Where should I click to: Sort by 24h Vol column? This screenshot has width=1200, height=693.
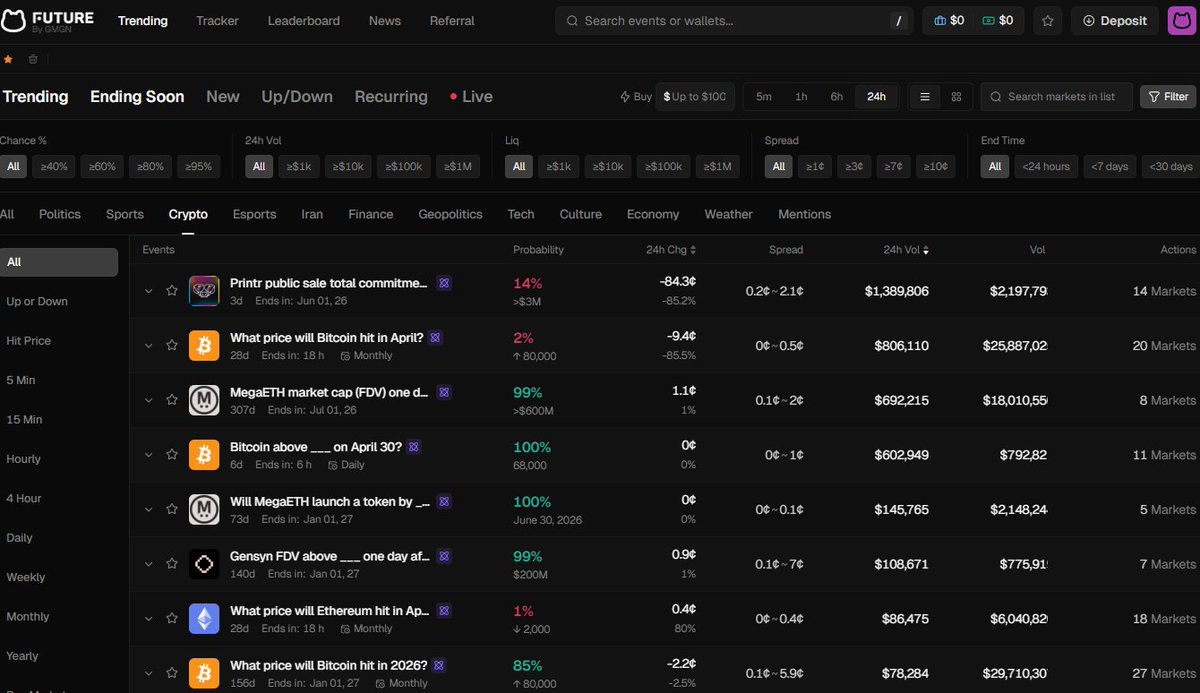click(x=906, y=250)
